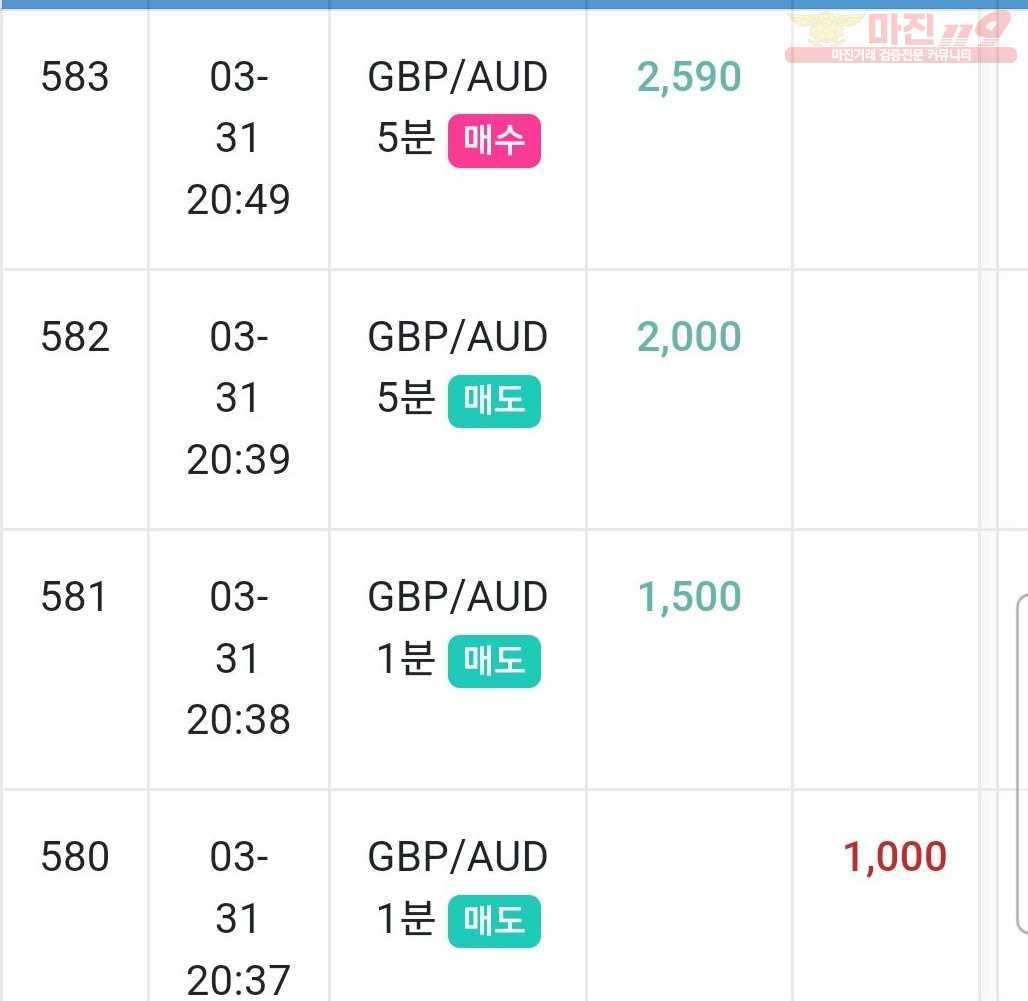The width and height of the screenshot is (1028, 1001).
Task: Click the scrollbar handle on right edge
Action: 1022,764
